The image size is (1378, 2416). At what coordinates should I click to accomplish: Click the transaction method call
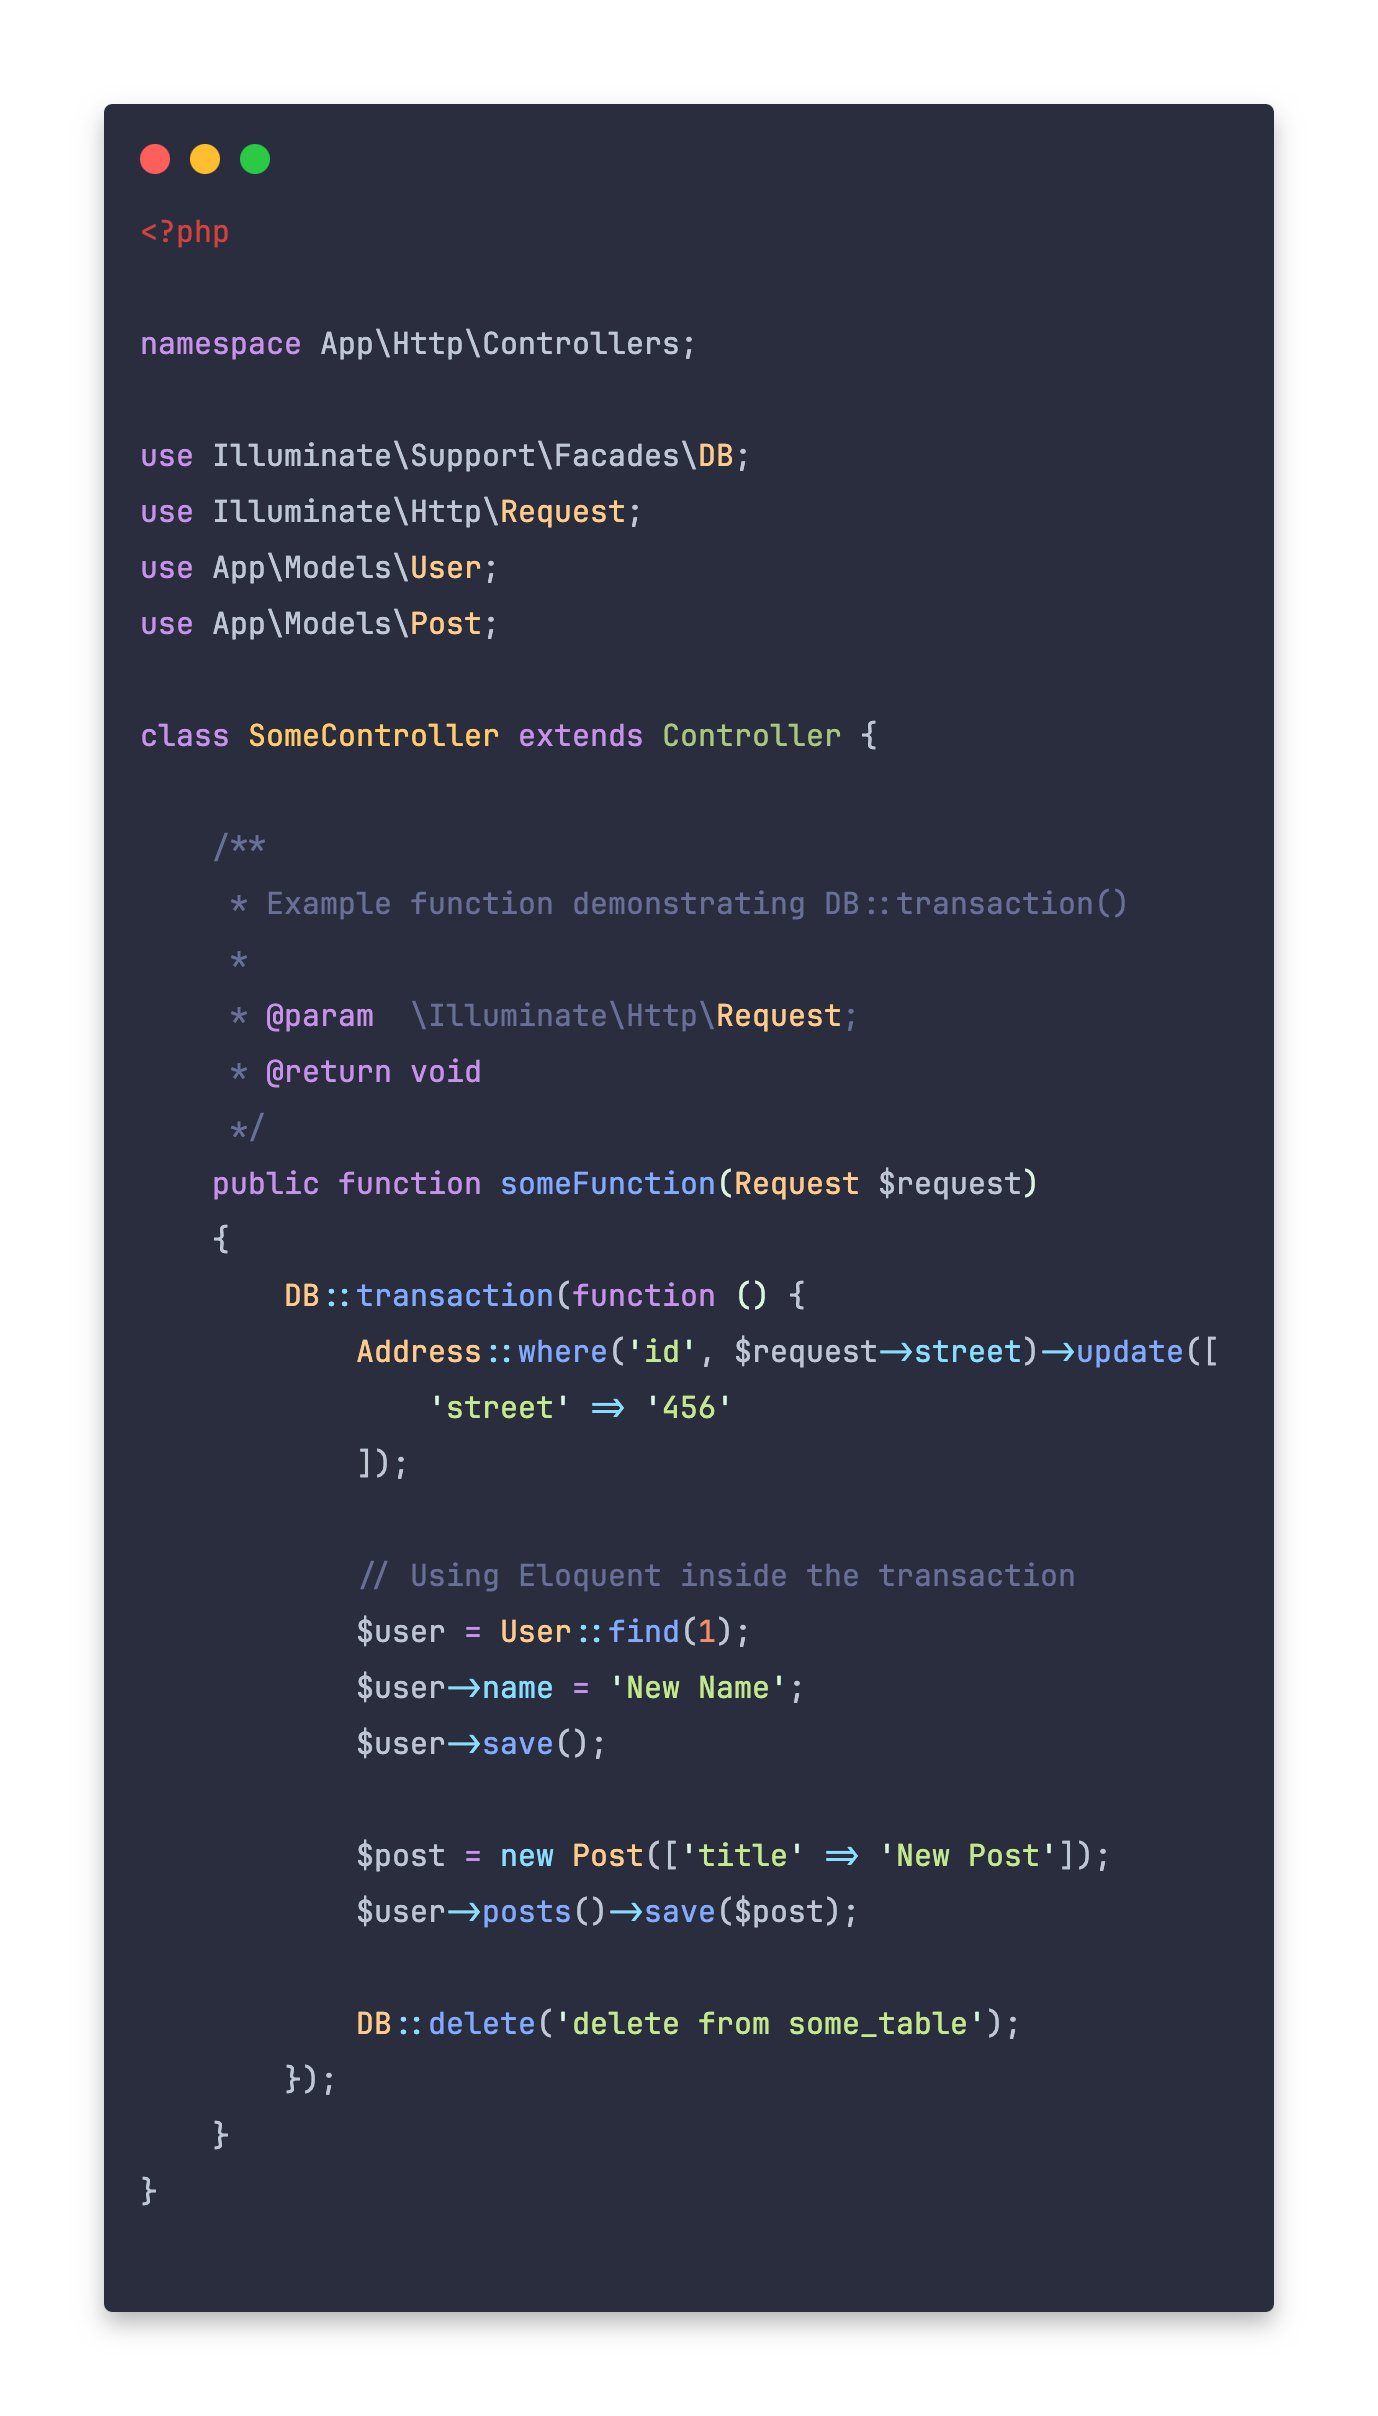454,1296
